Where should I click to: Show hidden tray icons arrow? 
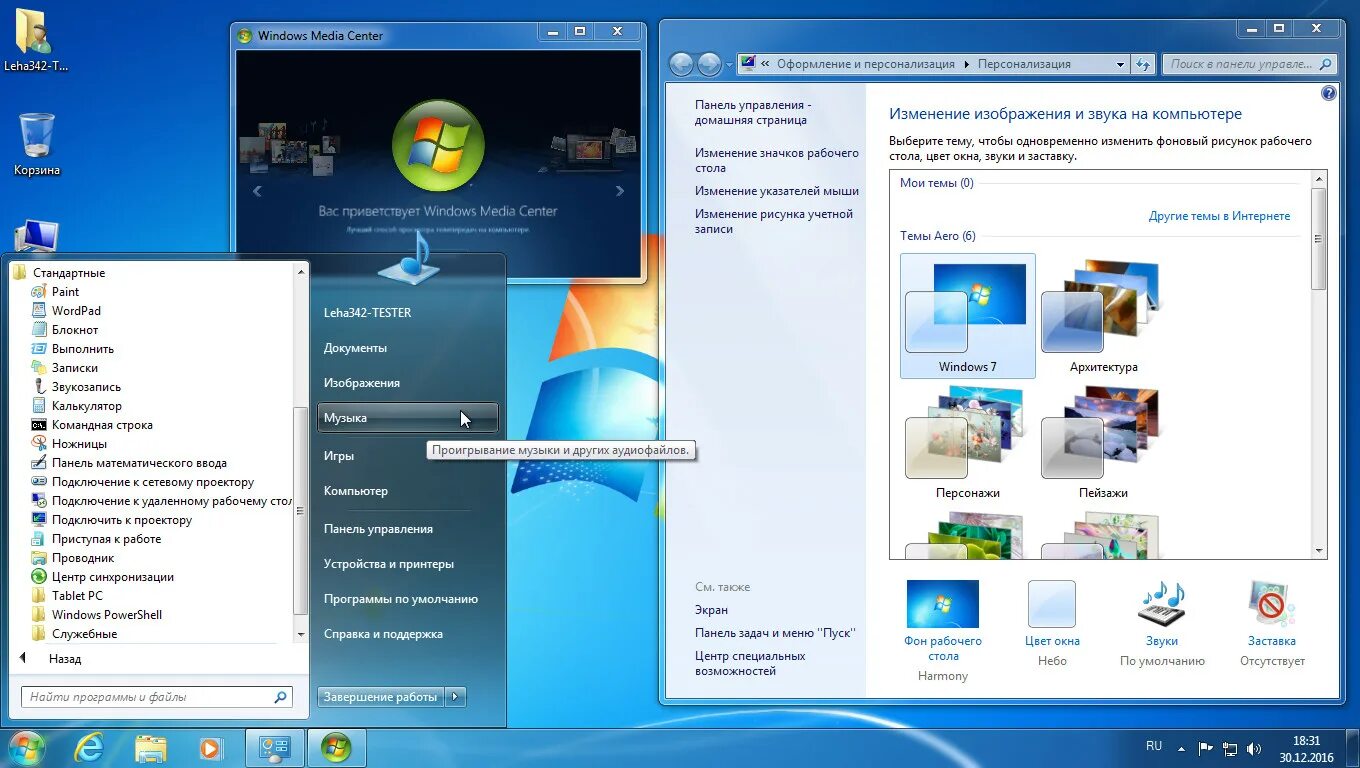(x=1182, y=748)
